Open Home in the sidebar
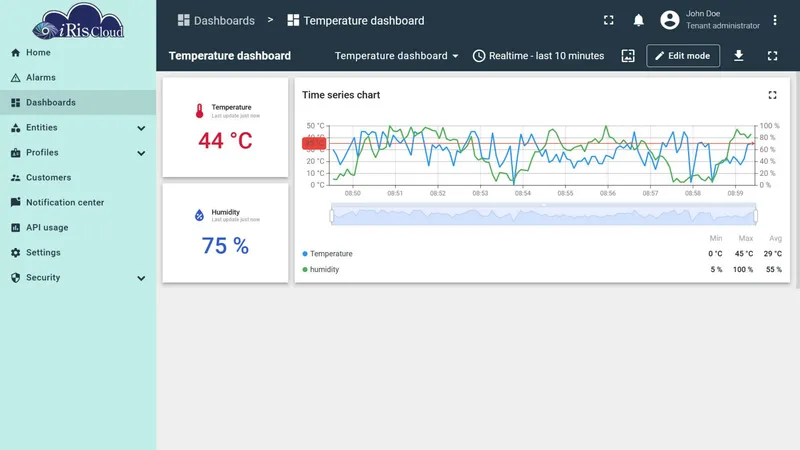Screen dimensions: 800x450 [78, 53]
